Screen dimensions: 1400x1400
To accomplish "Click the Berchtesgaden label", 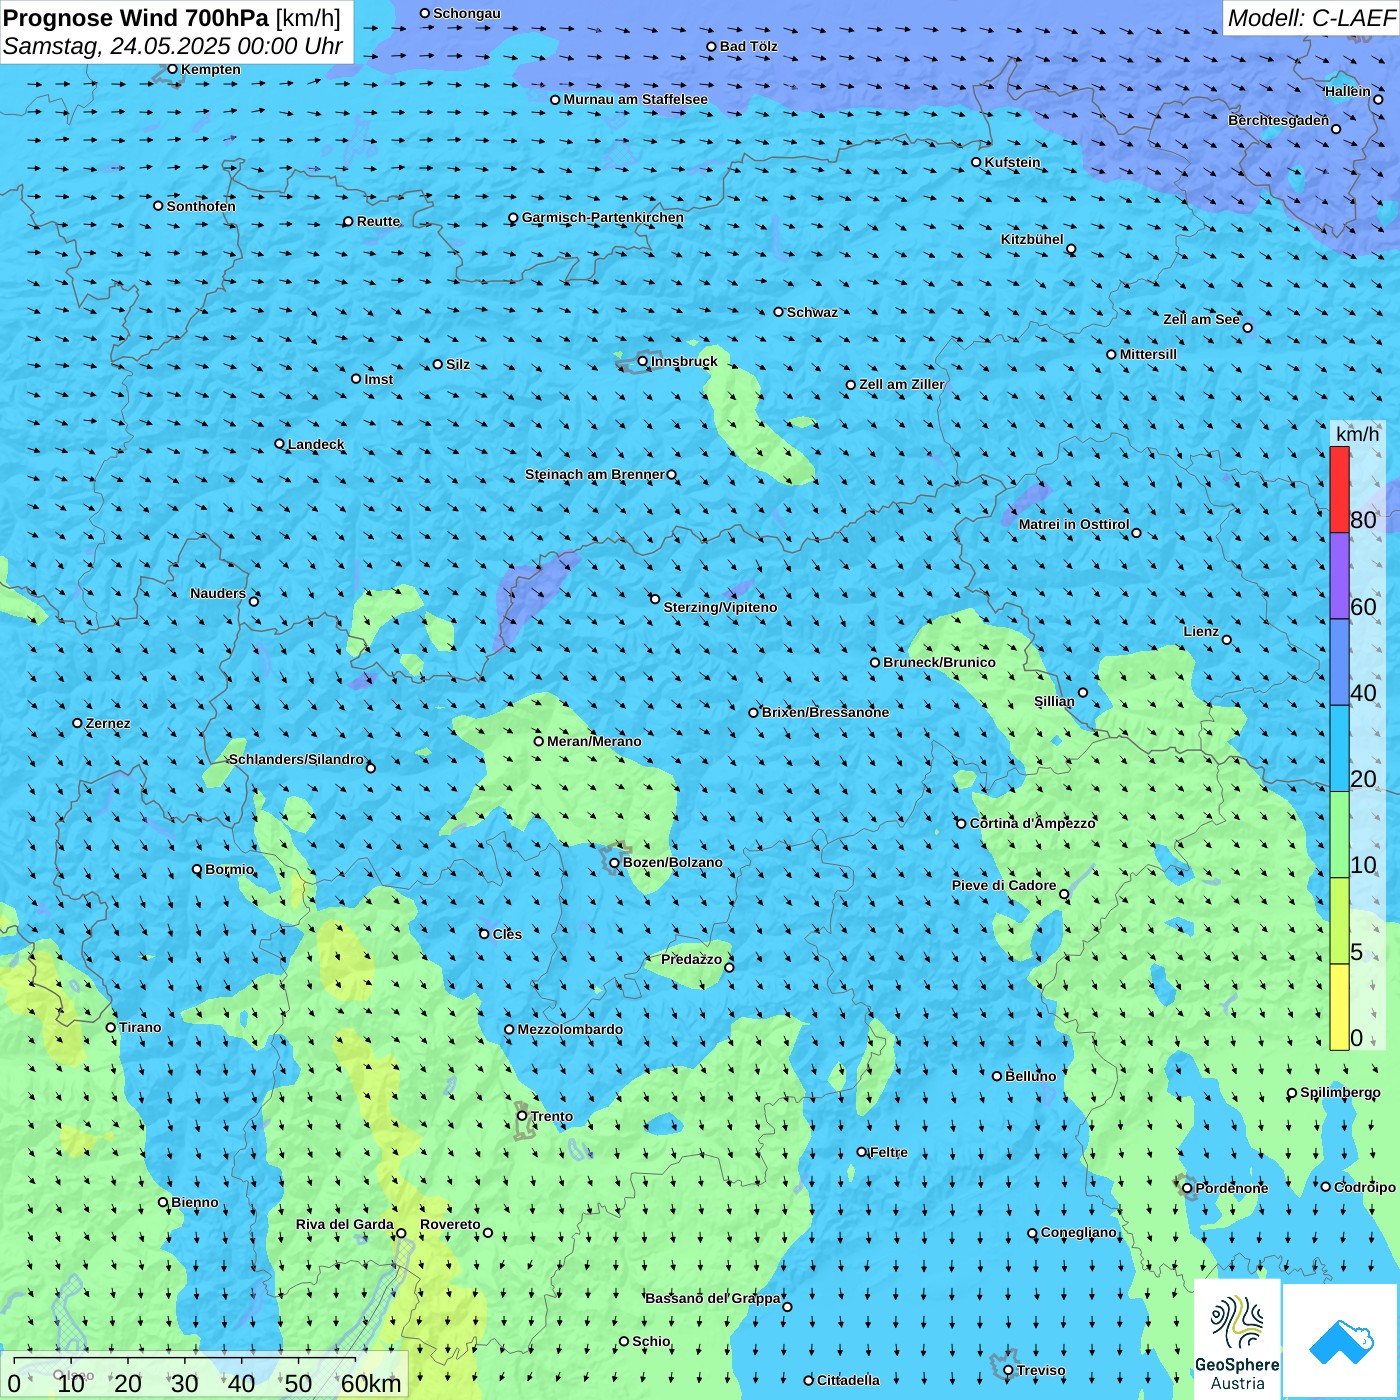I will click(x=1279, y=120).
